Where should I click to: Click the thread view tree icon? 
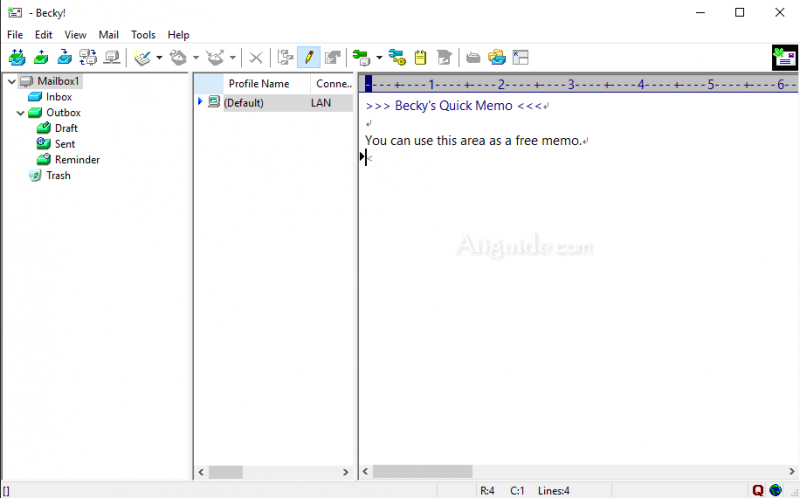coord(285,57)
